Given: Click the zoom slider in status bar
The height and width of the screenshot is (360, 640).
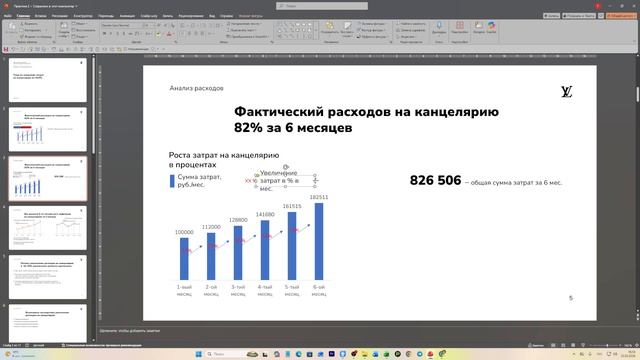Looking at the screenshot, I should coord(607,345).
